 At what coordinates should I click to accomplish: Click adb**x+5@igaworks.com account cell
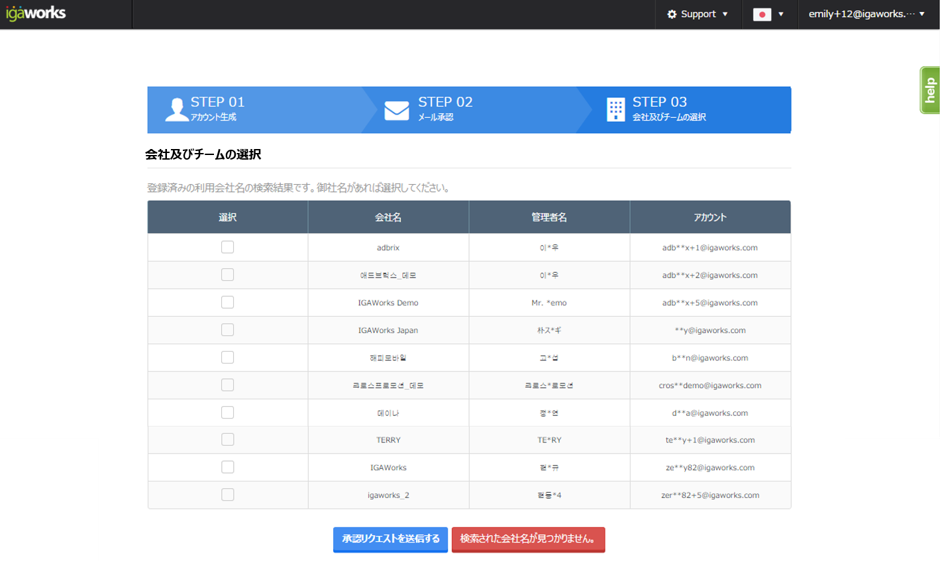[x=710, y=303]
